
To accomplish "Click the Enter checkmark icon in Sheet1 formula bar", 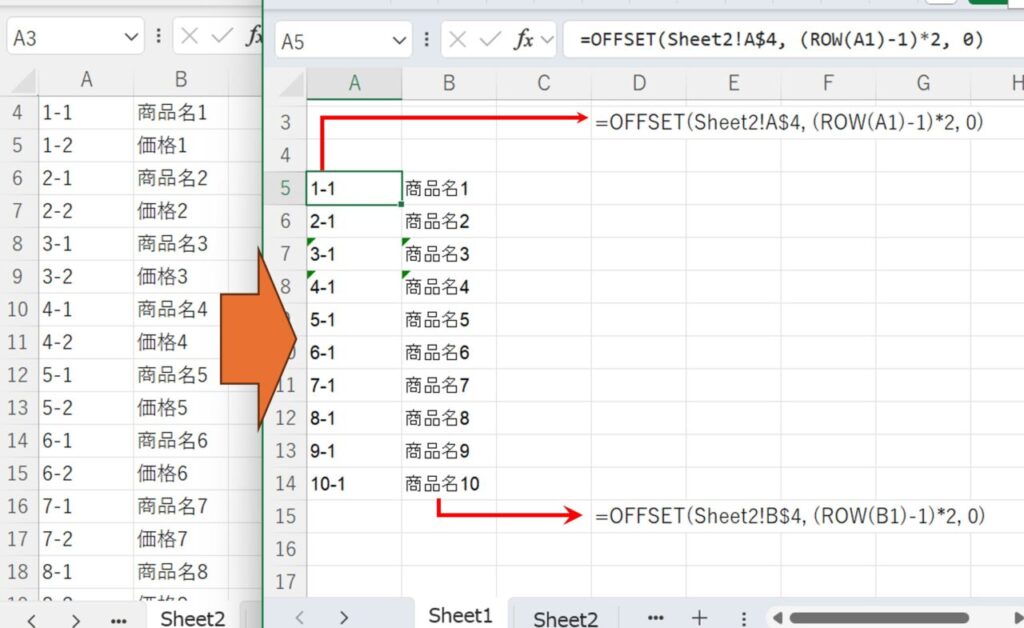I will click(x=490, y=40).
